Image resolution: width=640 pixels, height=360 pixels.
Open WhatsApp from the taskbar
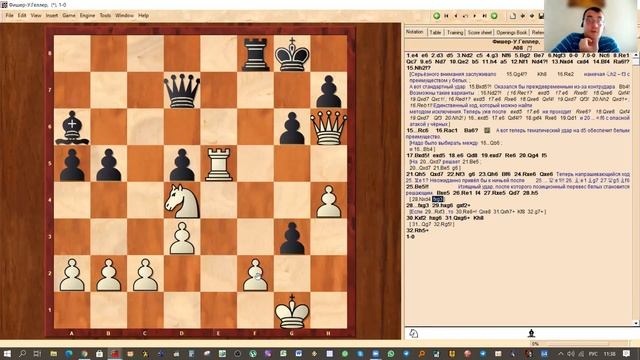(391, 353)
